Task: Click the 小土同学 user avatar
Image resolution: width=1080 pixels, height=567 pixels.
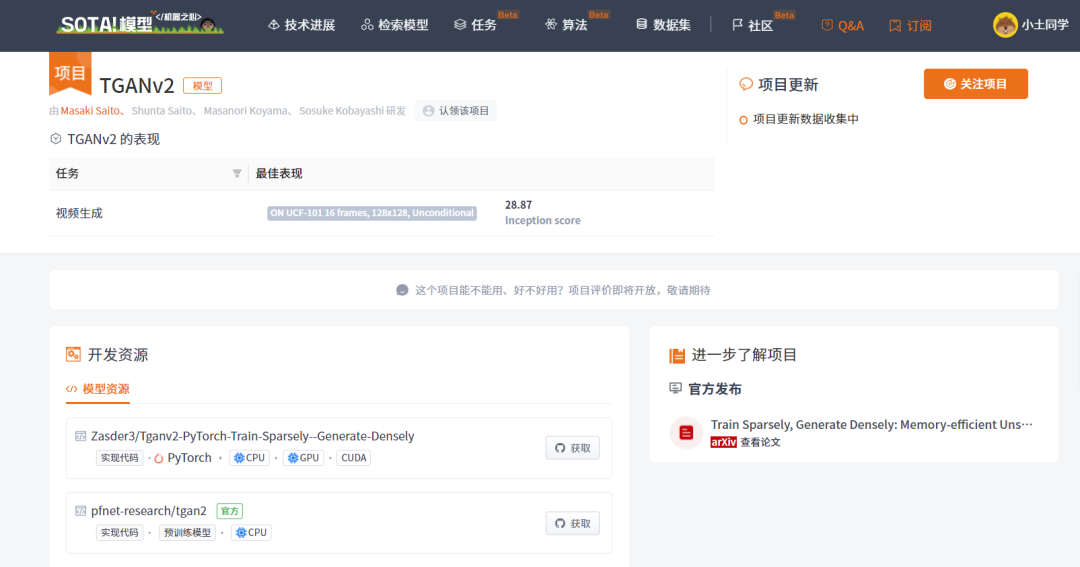Action: [1005, 25]
